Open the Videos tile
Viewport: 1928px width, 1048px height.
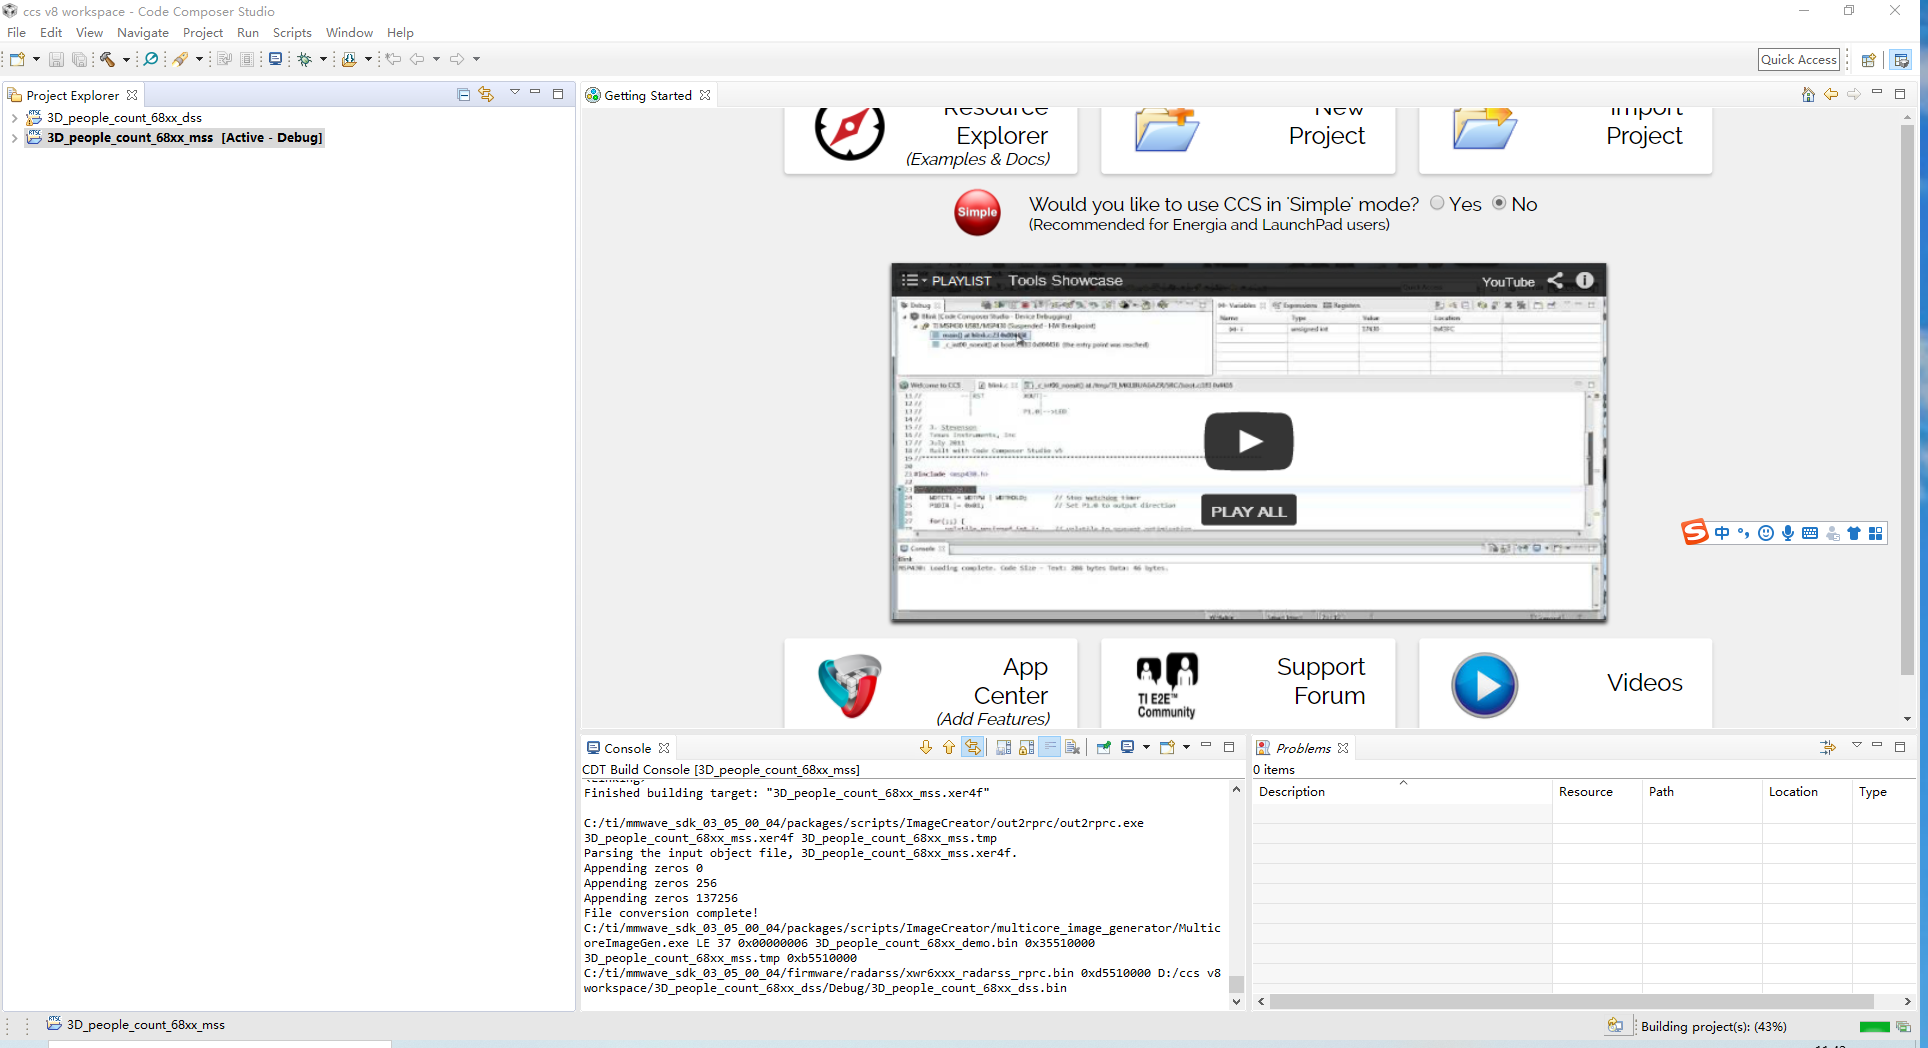[x=1565, y=684]
